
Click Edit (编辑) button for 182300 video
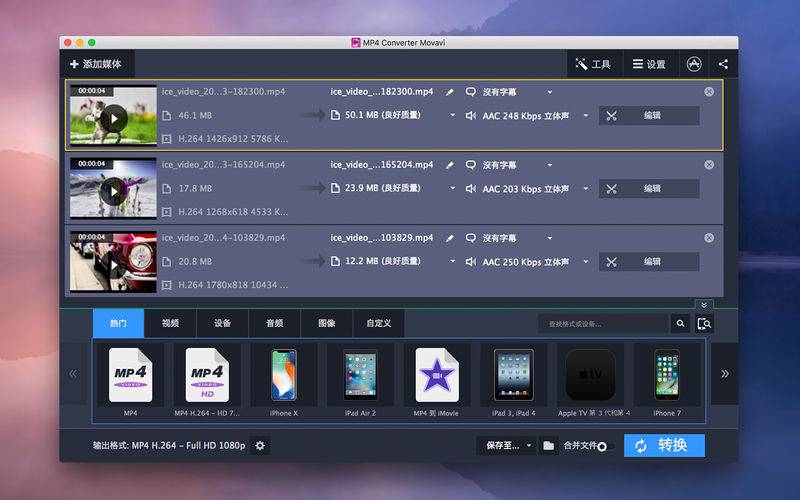point(649,116)
